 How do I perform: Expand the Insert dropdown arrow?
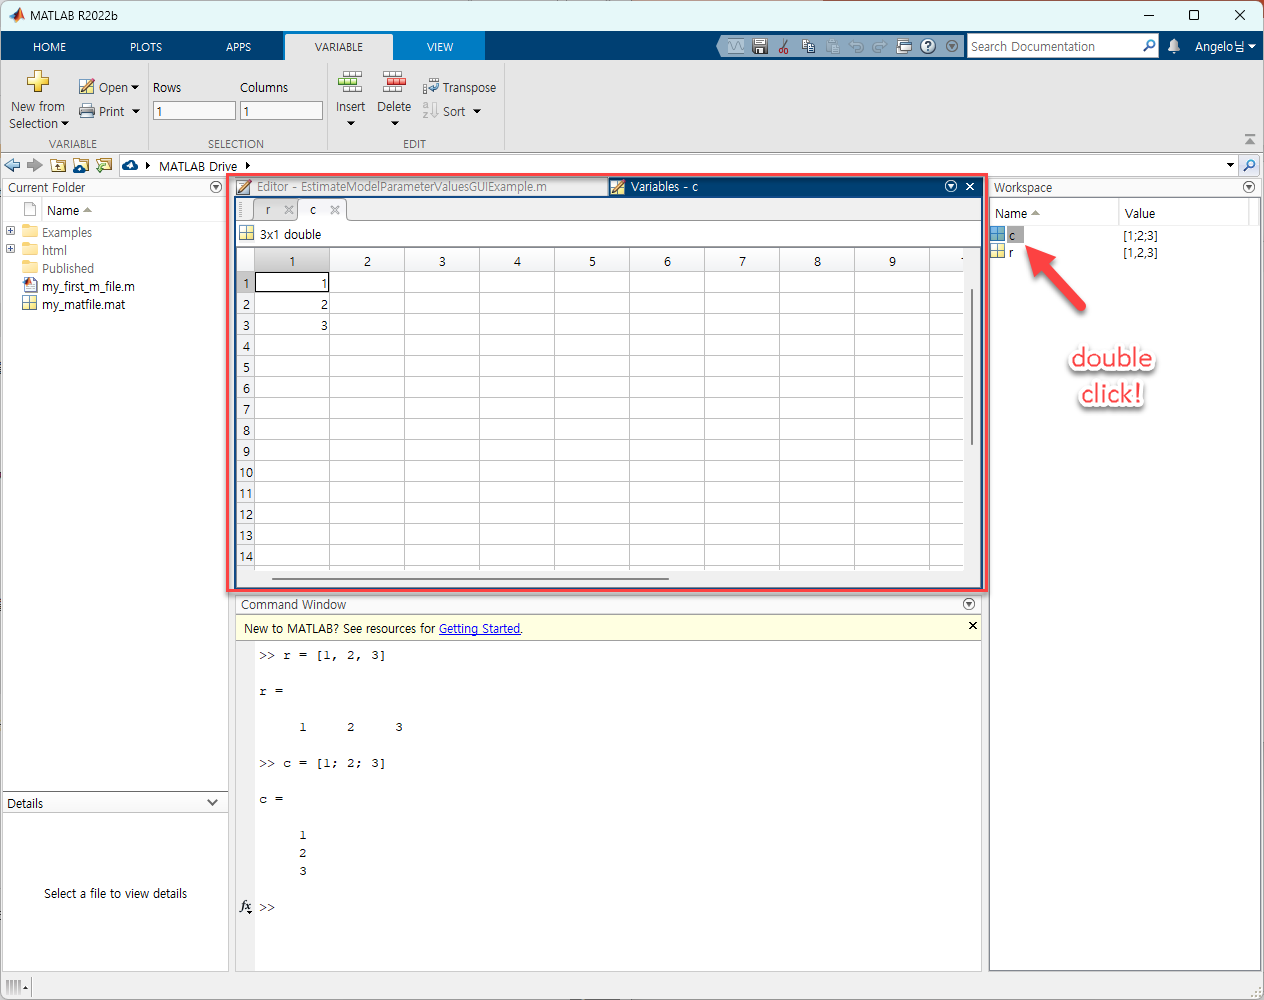pos(351,124)
